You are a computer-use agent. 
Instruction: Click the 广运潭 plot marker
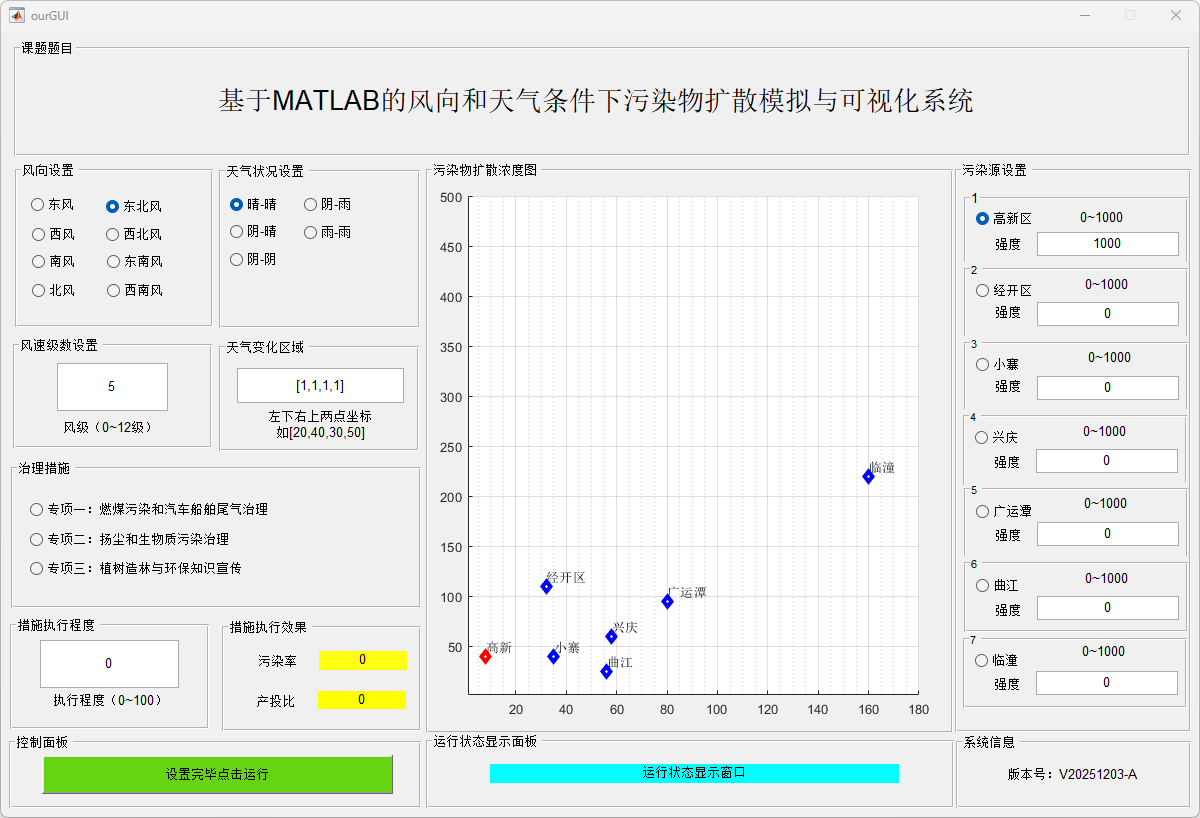[667, 601]
